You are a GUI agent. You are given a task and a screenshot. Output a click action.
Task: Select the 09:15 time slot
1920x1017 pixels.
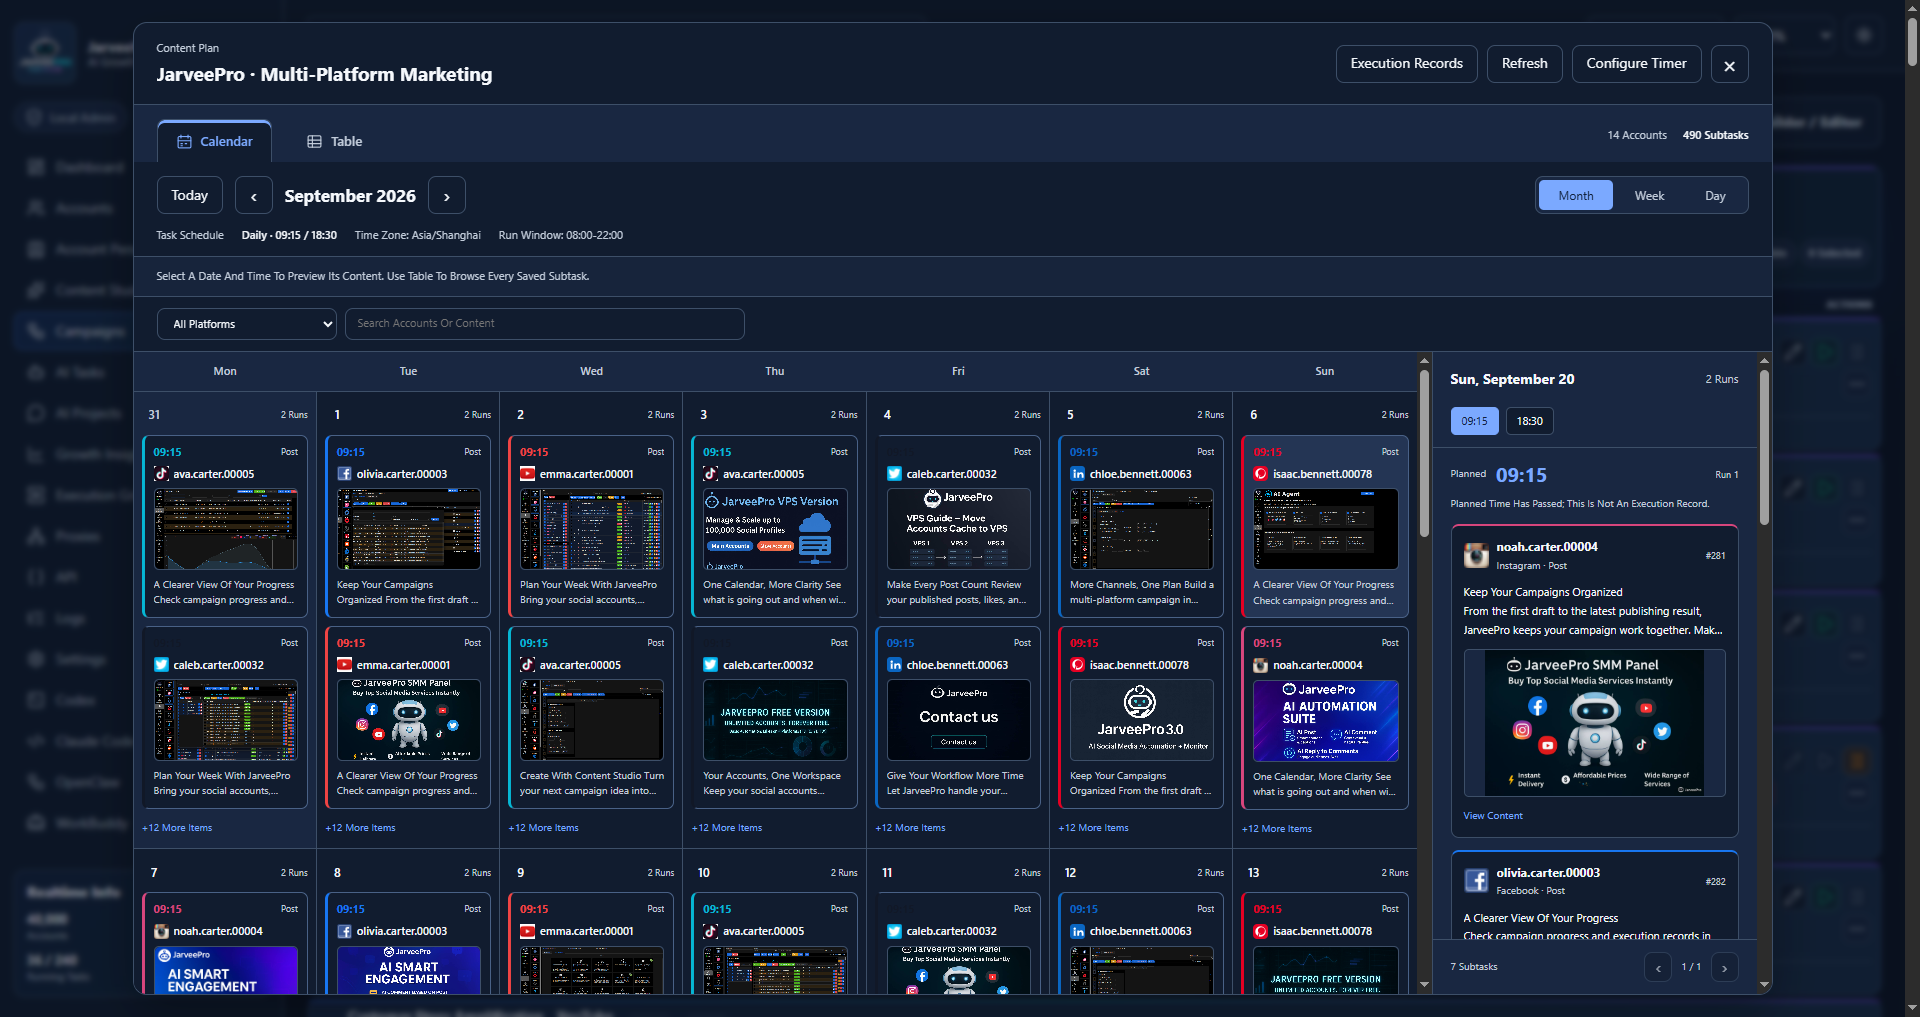1474,421
